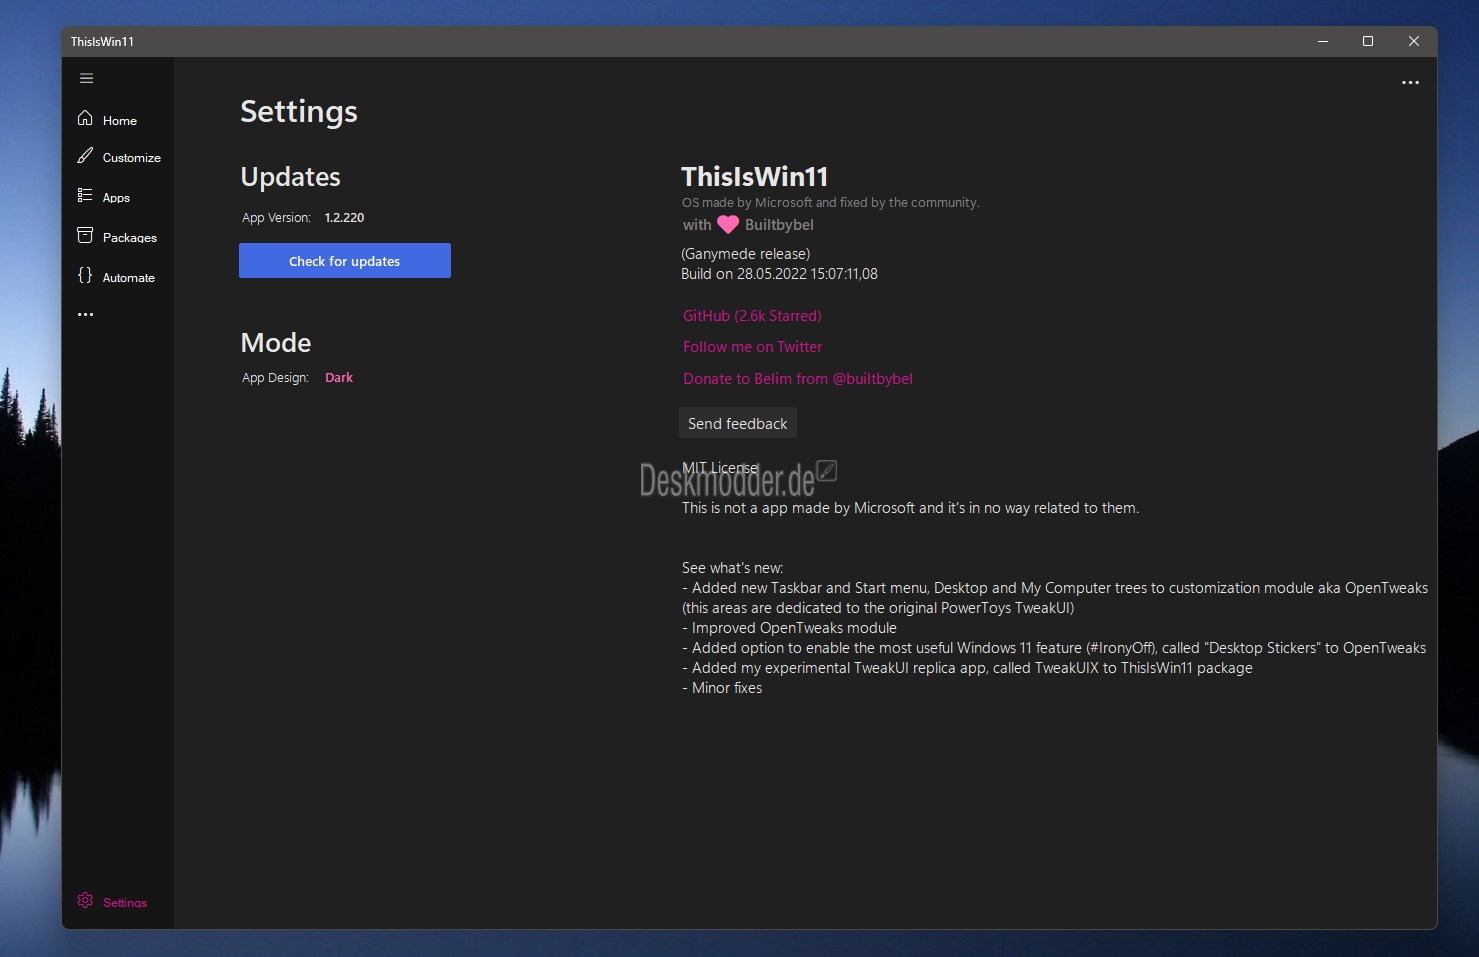1479x957 pixels.
Task: Open the Customize section
Action: tap(132, 158)
